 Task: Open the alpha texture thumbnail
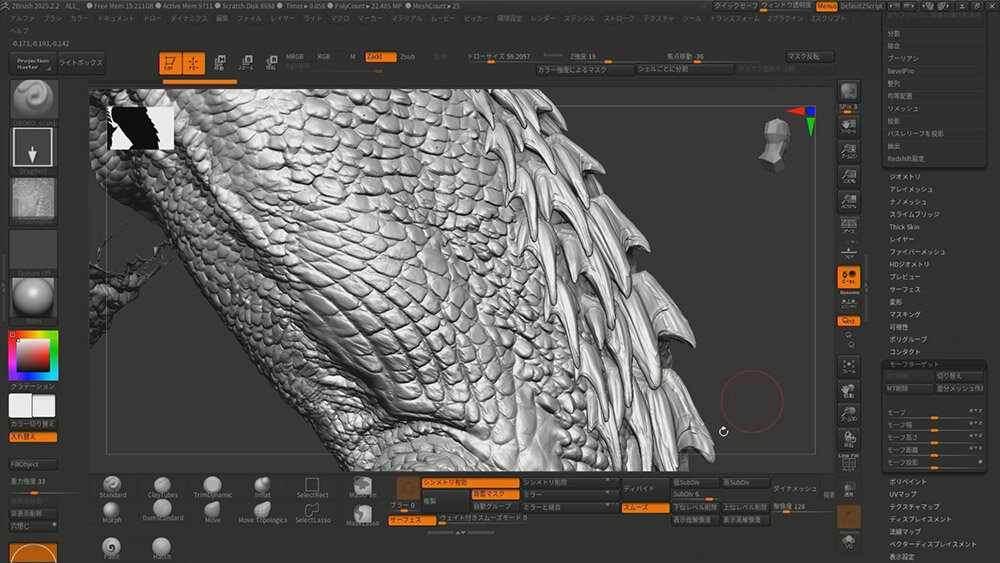coord(33,201)
